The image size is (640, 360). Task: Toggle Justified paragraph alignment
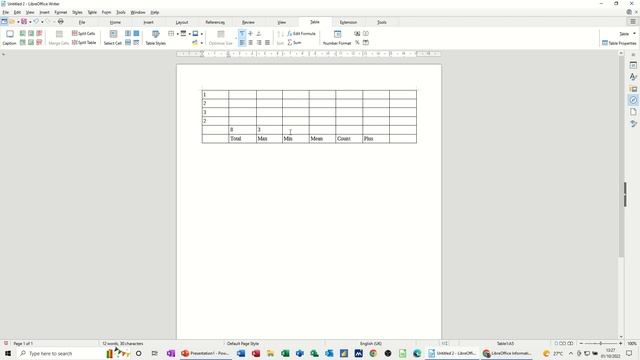point(267,42)
